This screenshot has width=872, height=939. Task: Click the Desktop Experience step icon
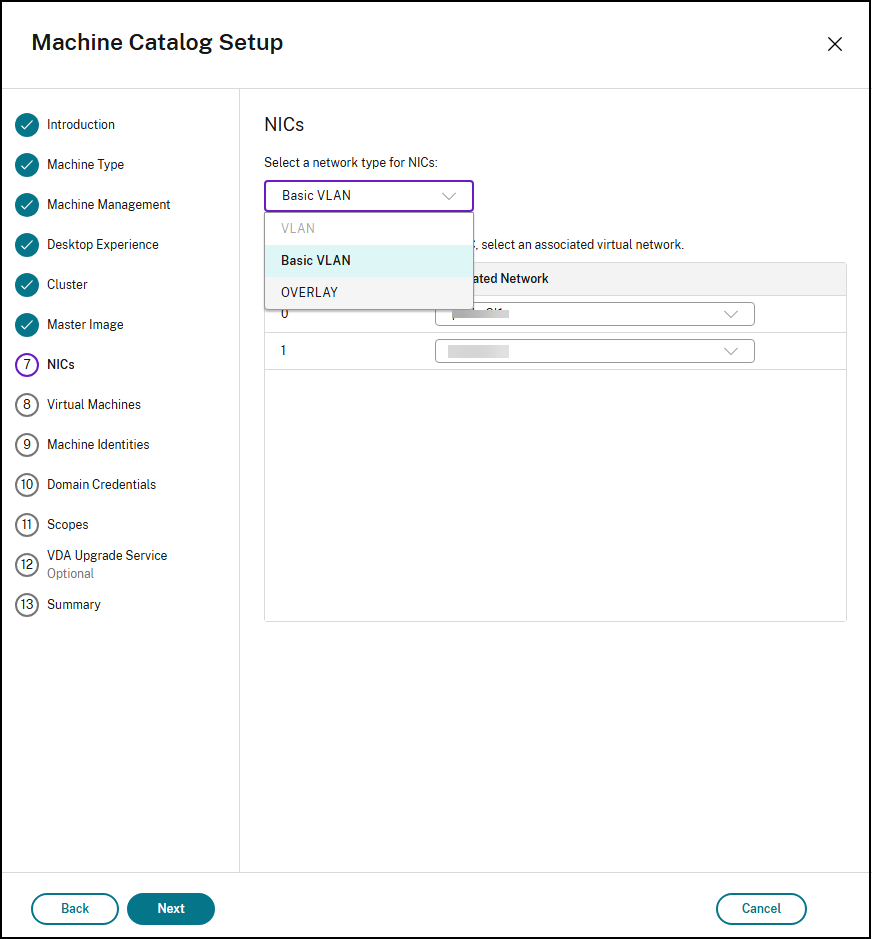(27, 245)
